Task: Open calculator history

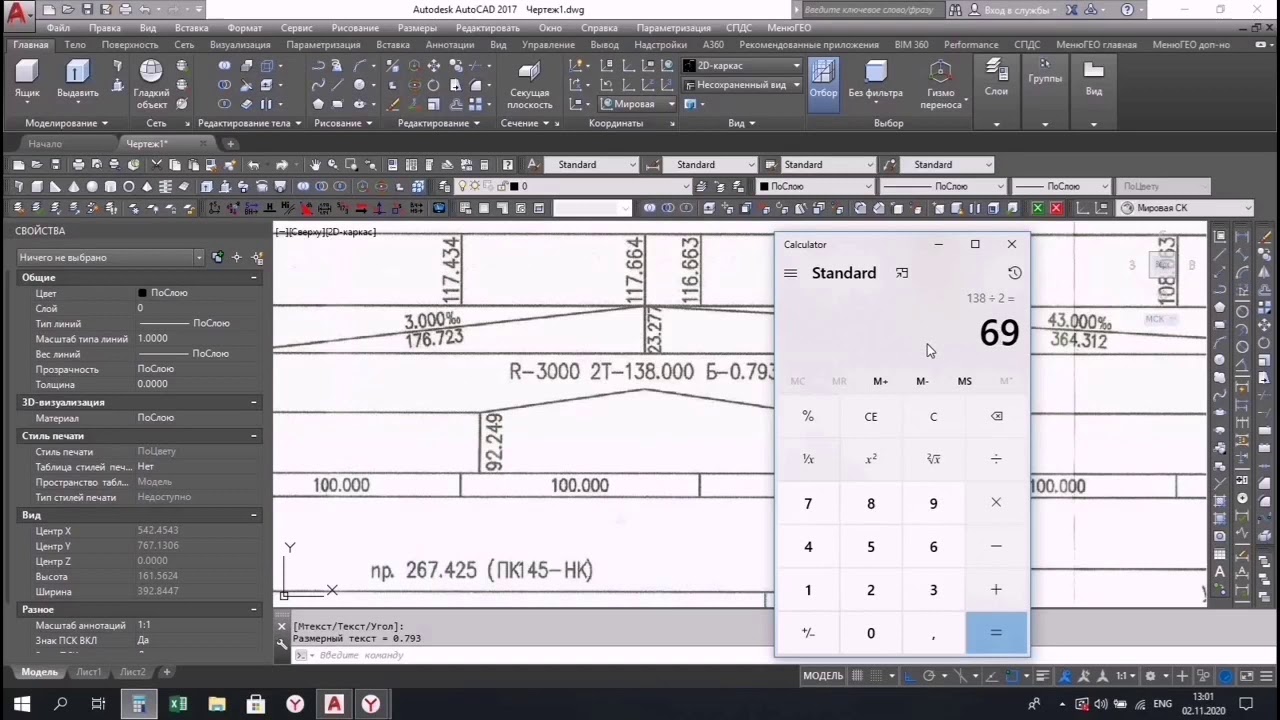Action: [x=1014, y=273]
